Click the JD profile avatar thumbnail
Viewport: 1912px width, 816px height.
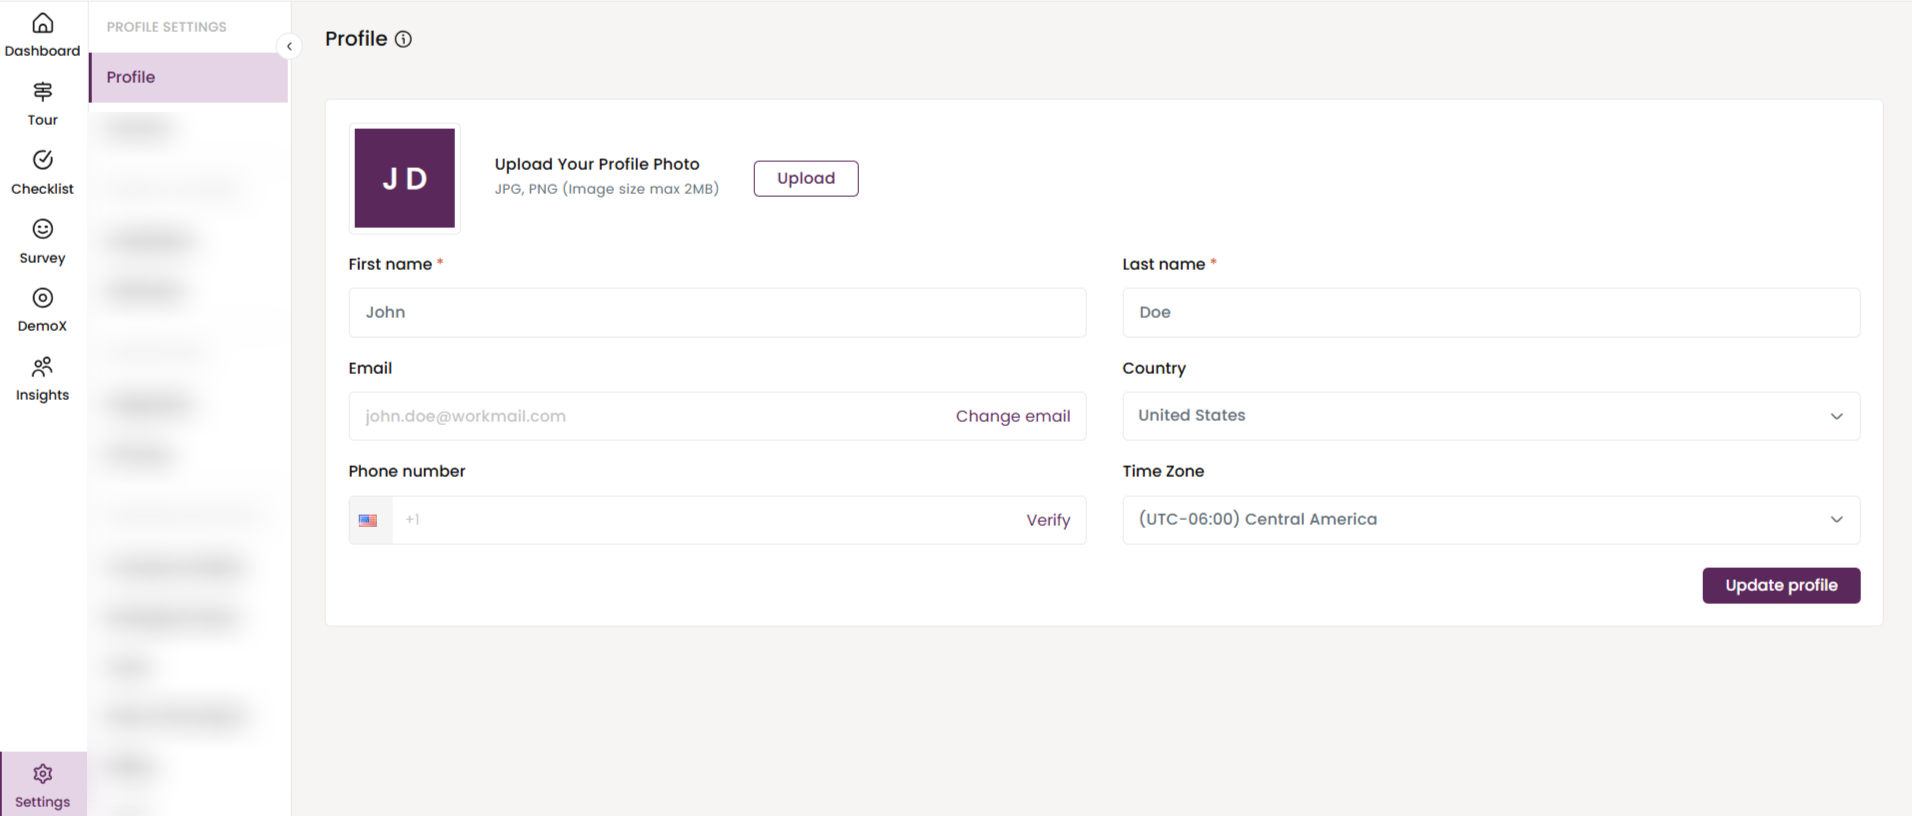click(x=404, y=178)
